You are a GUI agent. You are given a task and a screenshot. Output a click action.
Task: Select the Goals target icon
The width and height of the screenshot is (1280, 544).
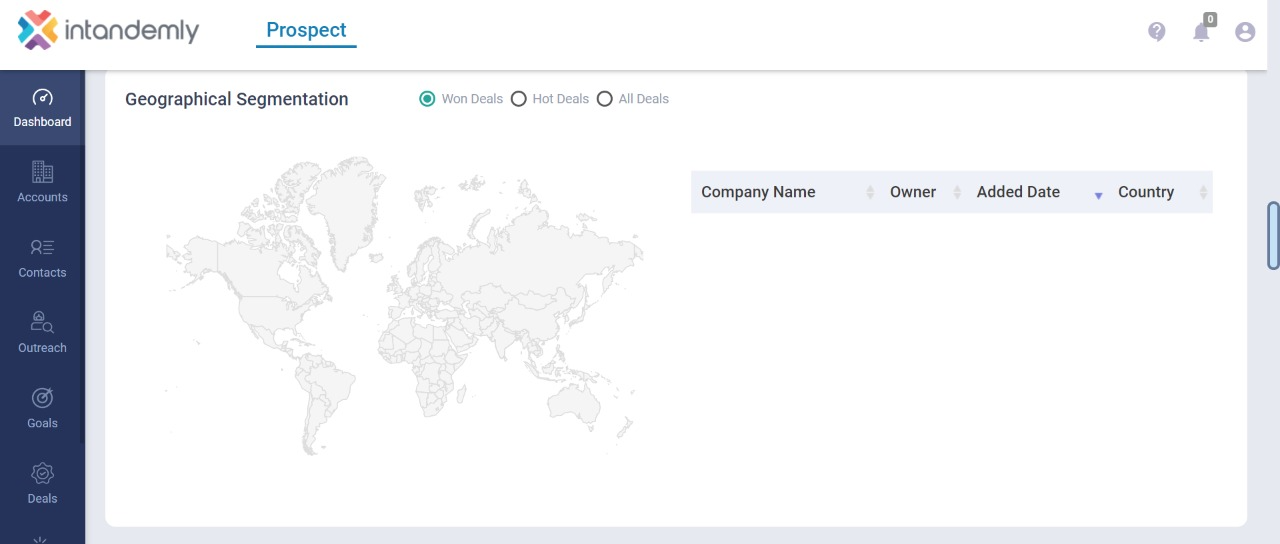pos(42,397)
